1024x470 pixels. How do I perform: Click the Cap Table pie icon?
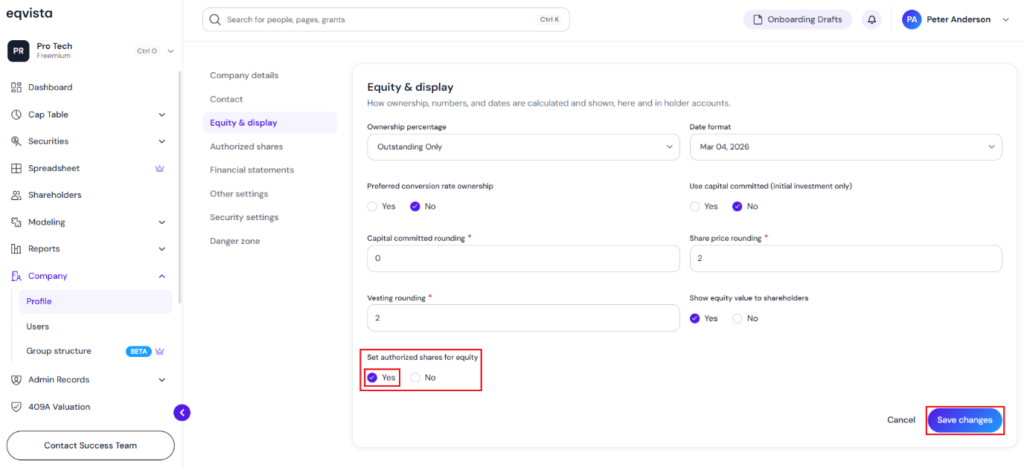point(17,114)
